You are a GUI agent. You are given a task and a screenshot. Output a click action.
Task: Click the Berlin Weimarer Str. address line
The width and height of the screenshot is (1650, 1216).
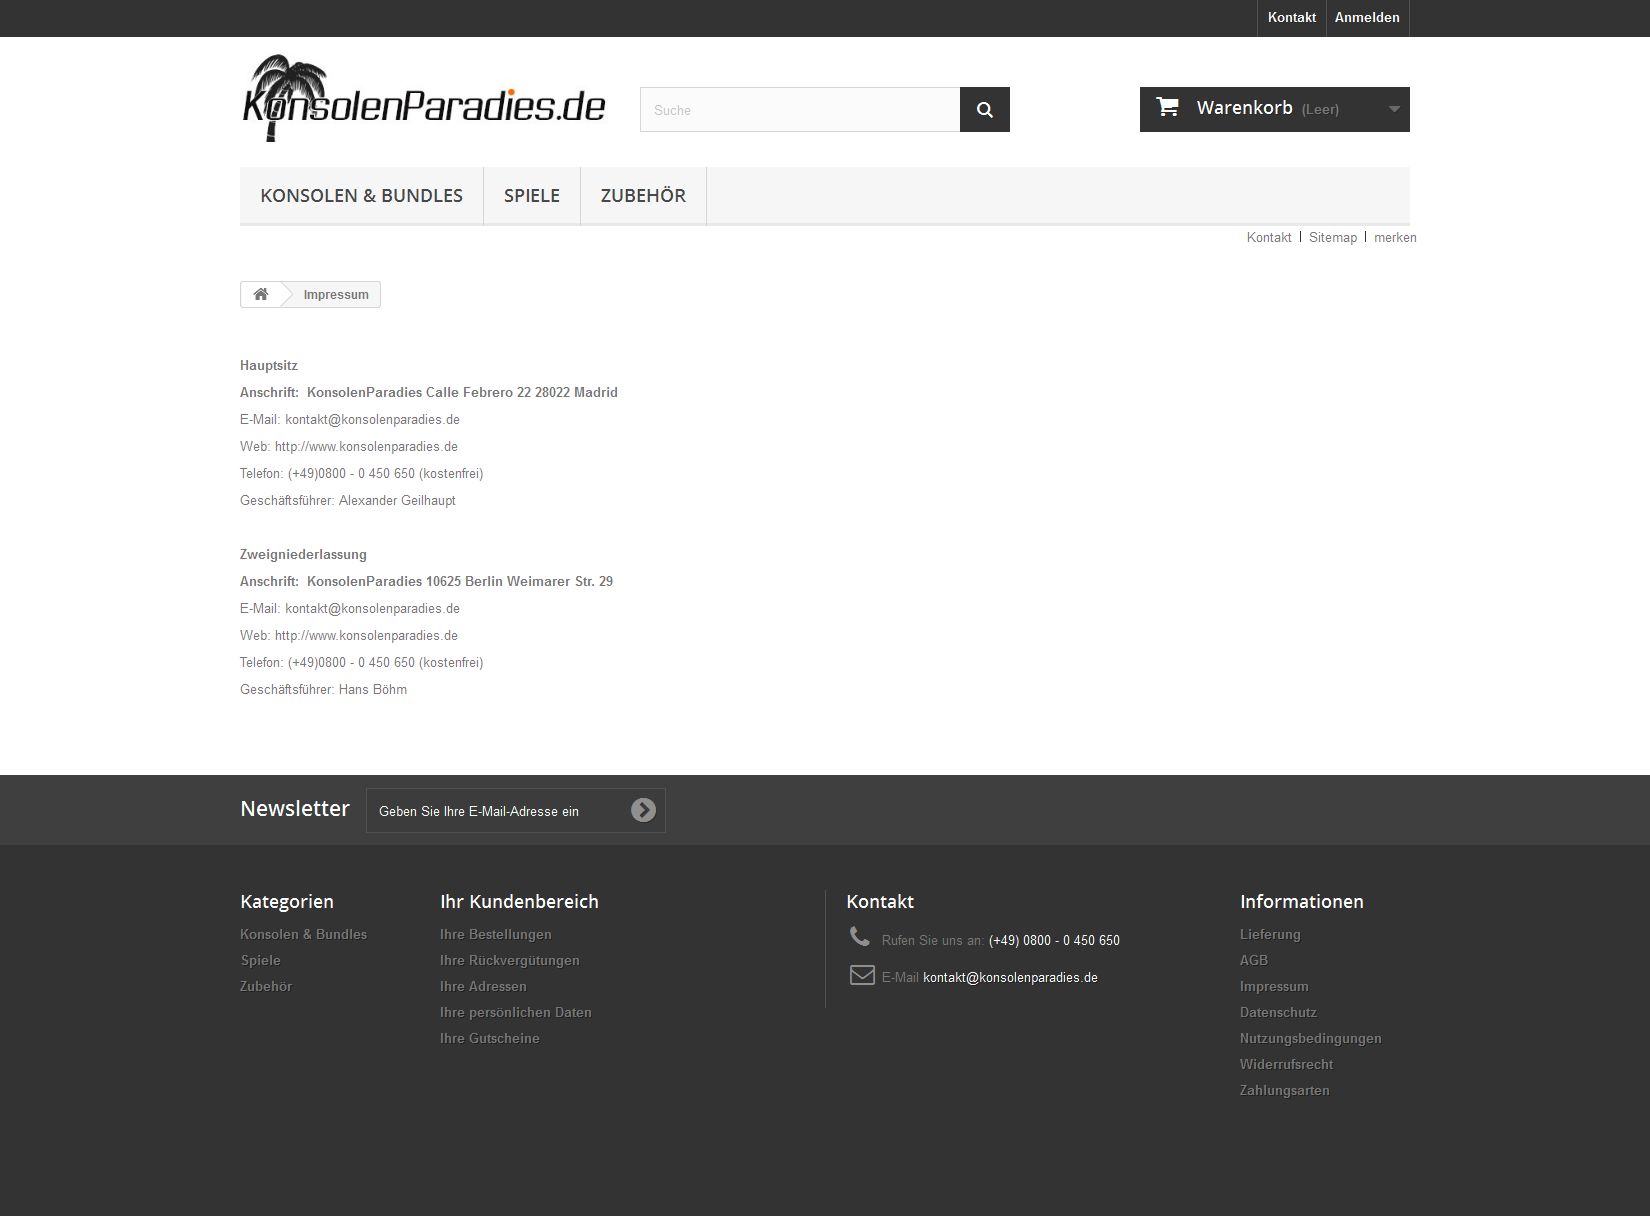point(426,581)
